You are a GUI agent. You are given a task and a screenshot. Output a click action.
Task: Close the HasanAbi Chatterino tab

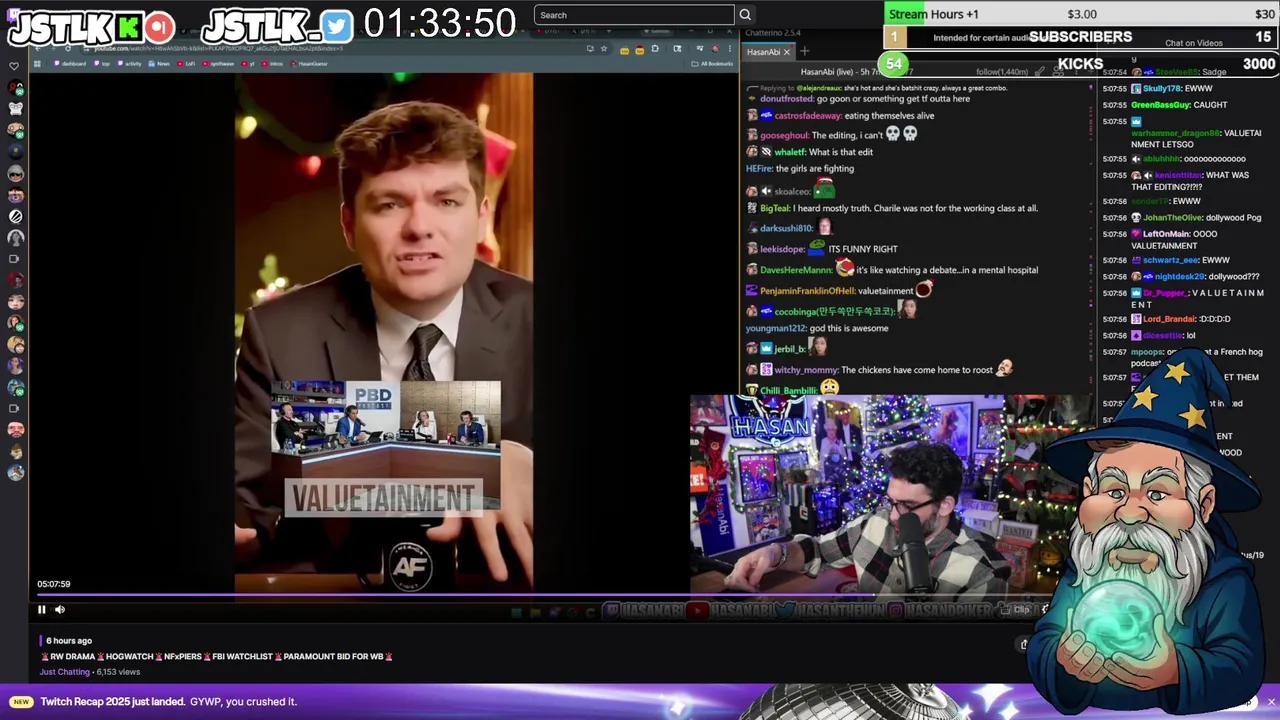click(787, 52)
